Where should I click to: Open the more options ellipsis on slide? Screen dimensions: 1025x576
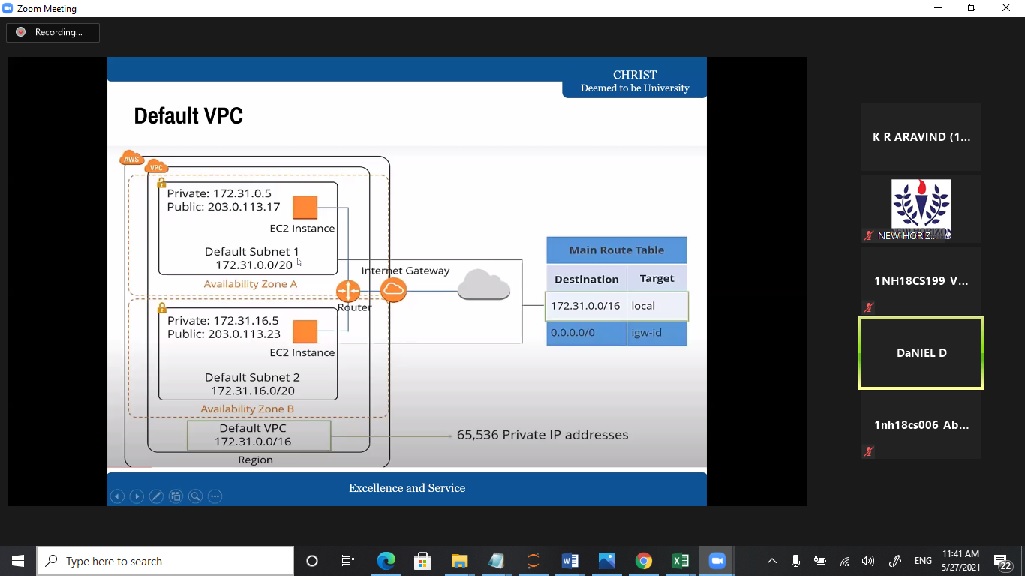214,496
